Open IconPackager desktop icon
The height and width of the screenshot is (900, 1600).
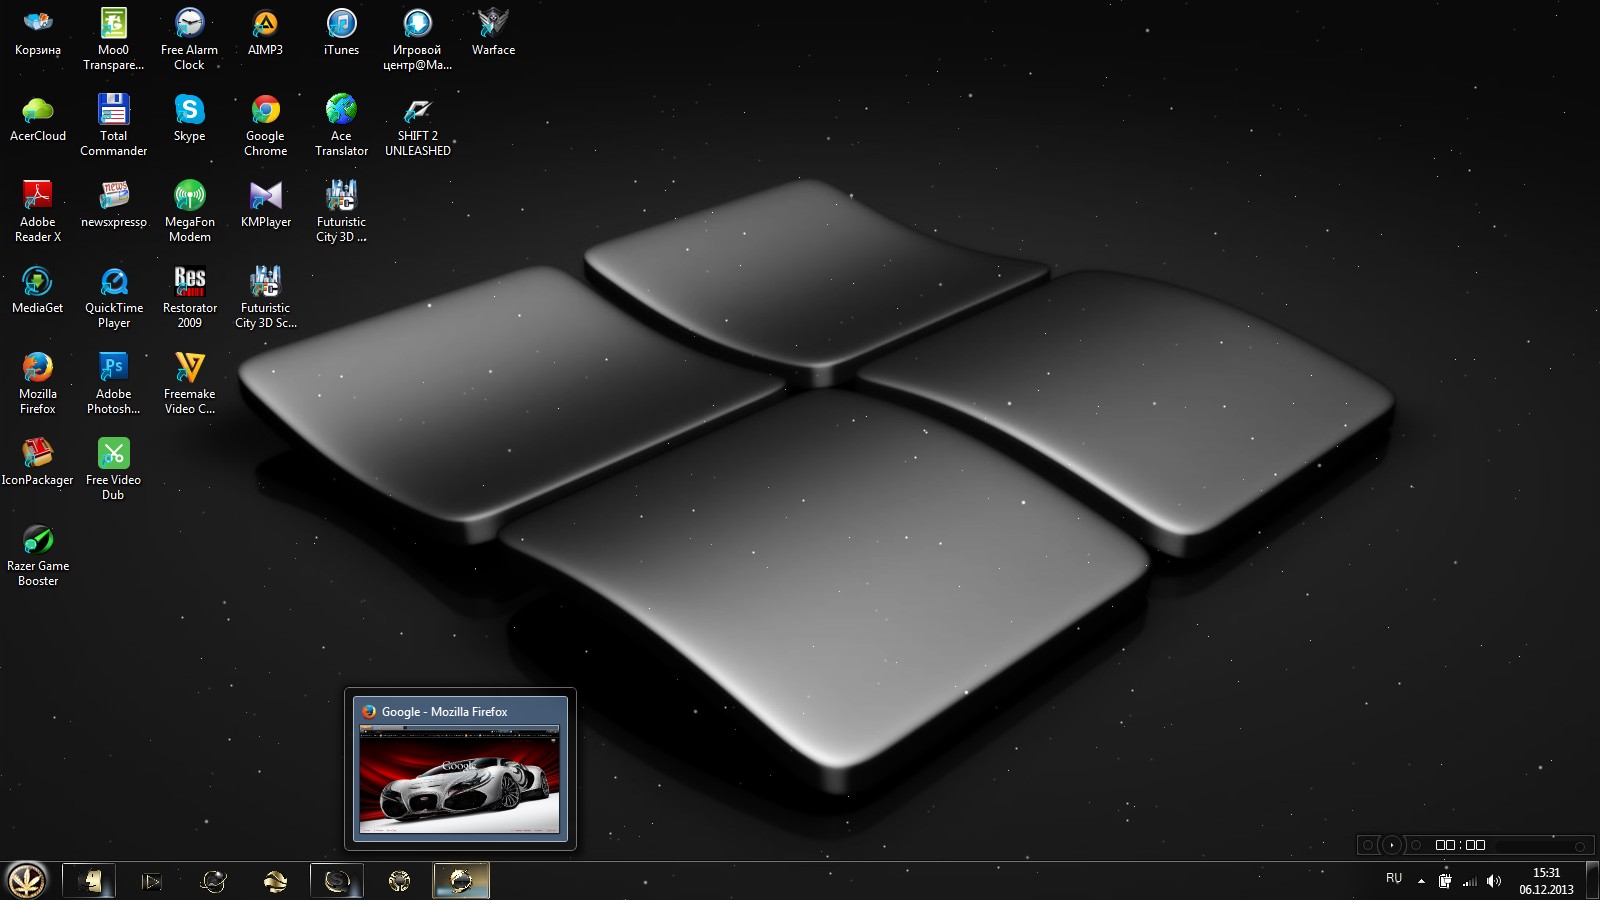[x=38, y=462]
